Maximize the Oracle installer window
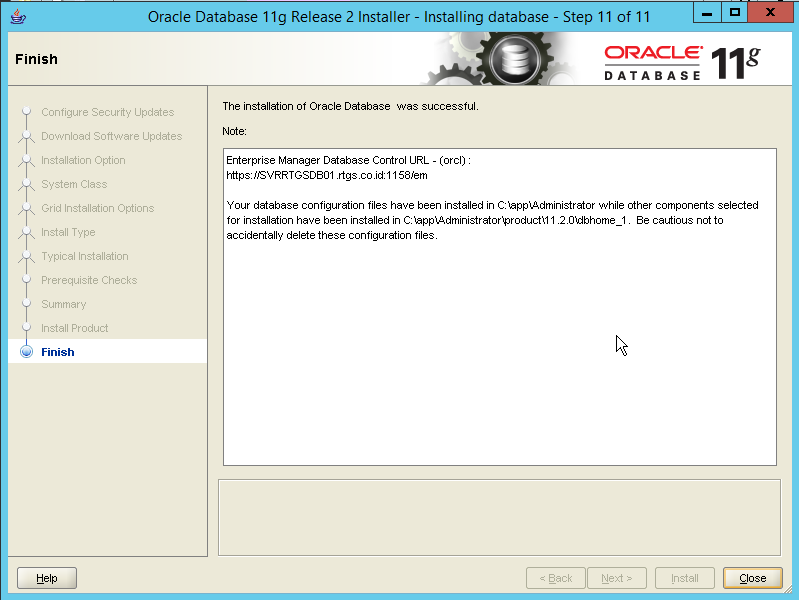This screenshot has height=600, width=799. (x=734, y=13)
